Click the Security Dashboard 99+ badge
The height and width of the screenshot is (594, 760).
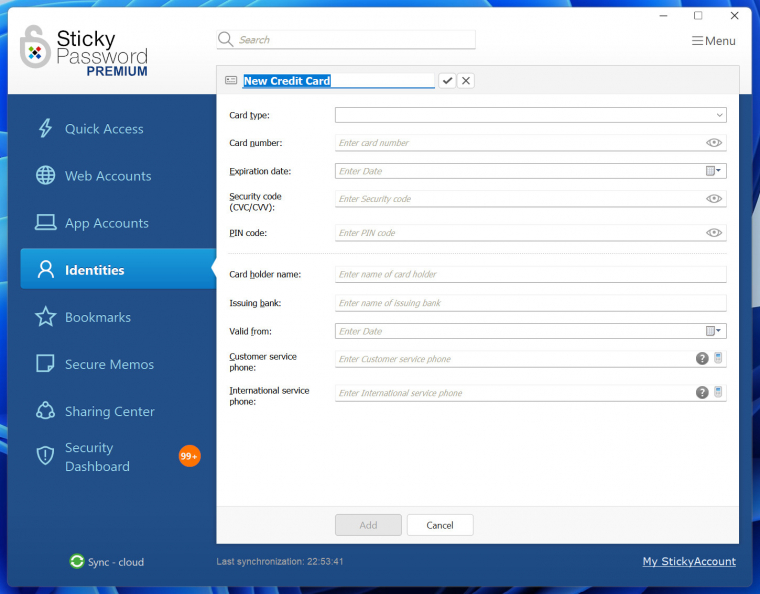(x=189, y=456)
